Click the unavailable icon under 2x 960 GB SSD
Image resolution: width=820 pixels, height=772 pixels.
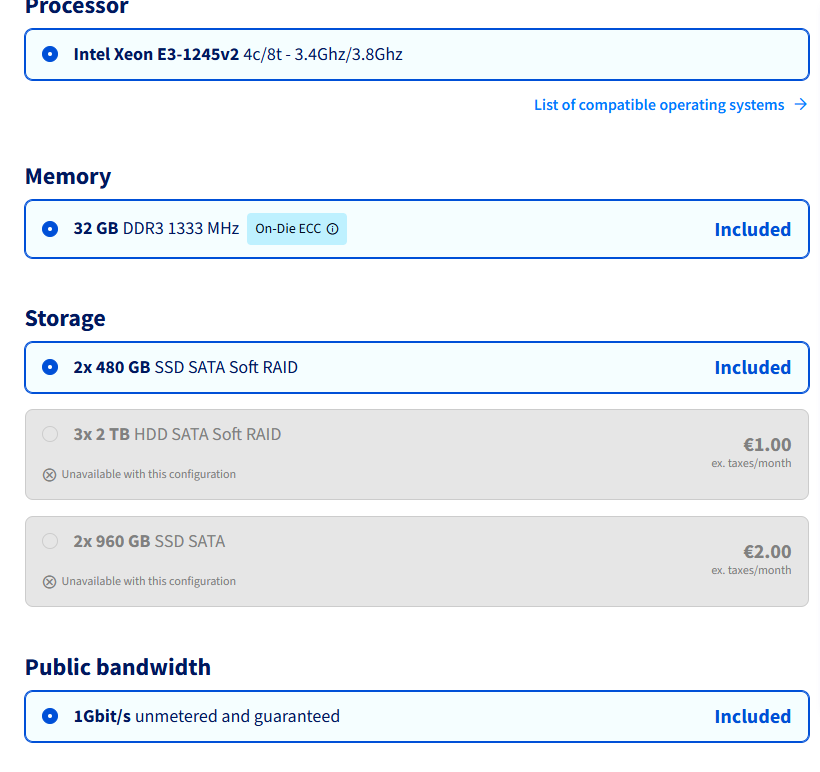49,581
